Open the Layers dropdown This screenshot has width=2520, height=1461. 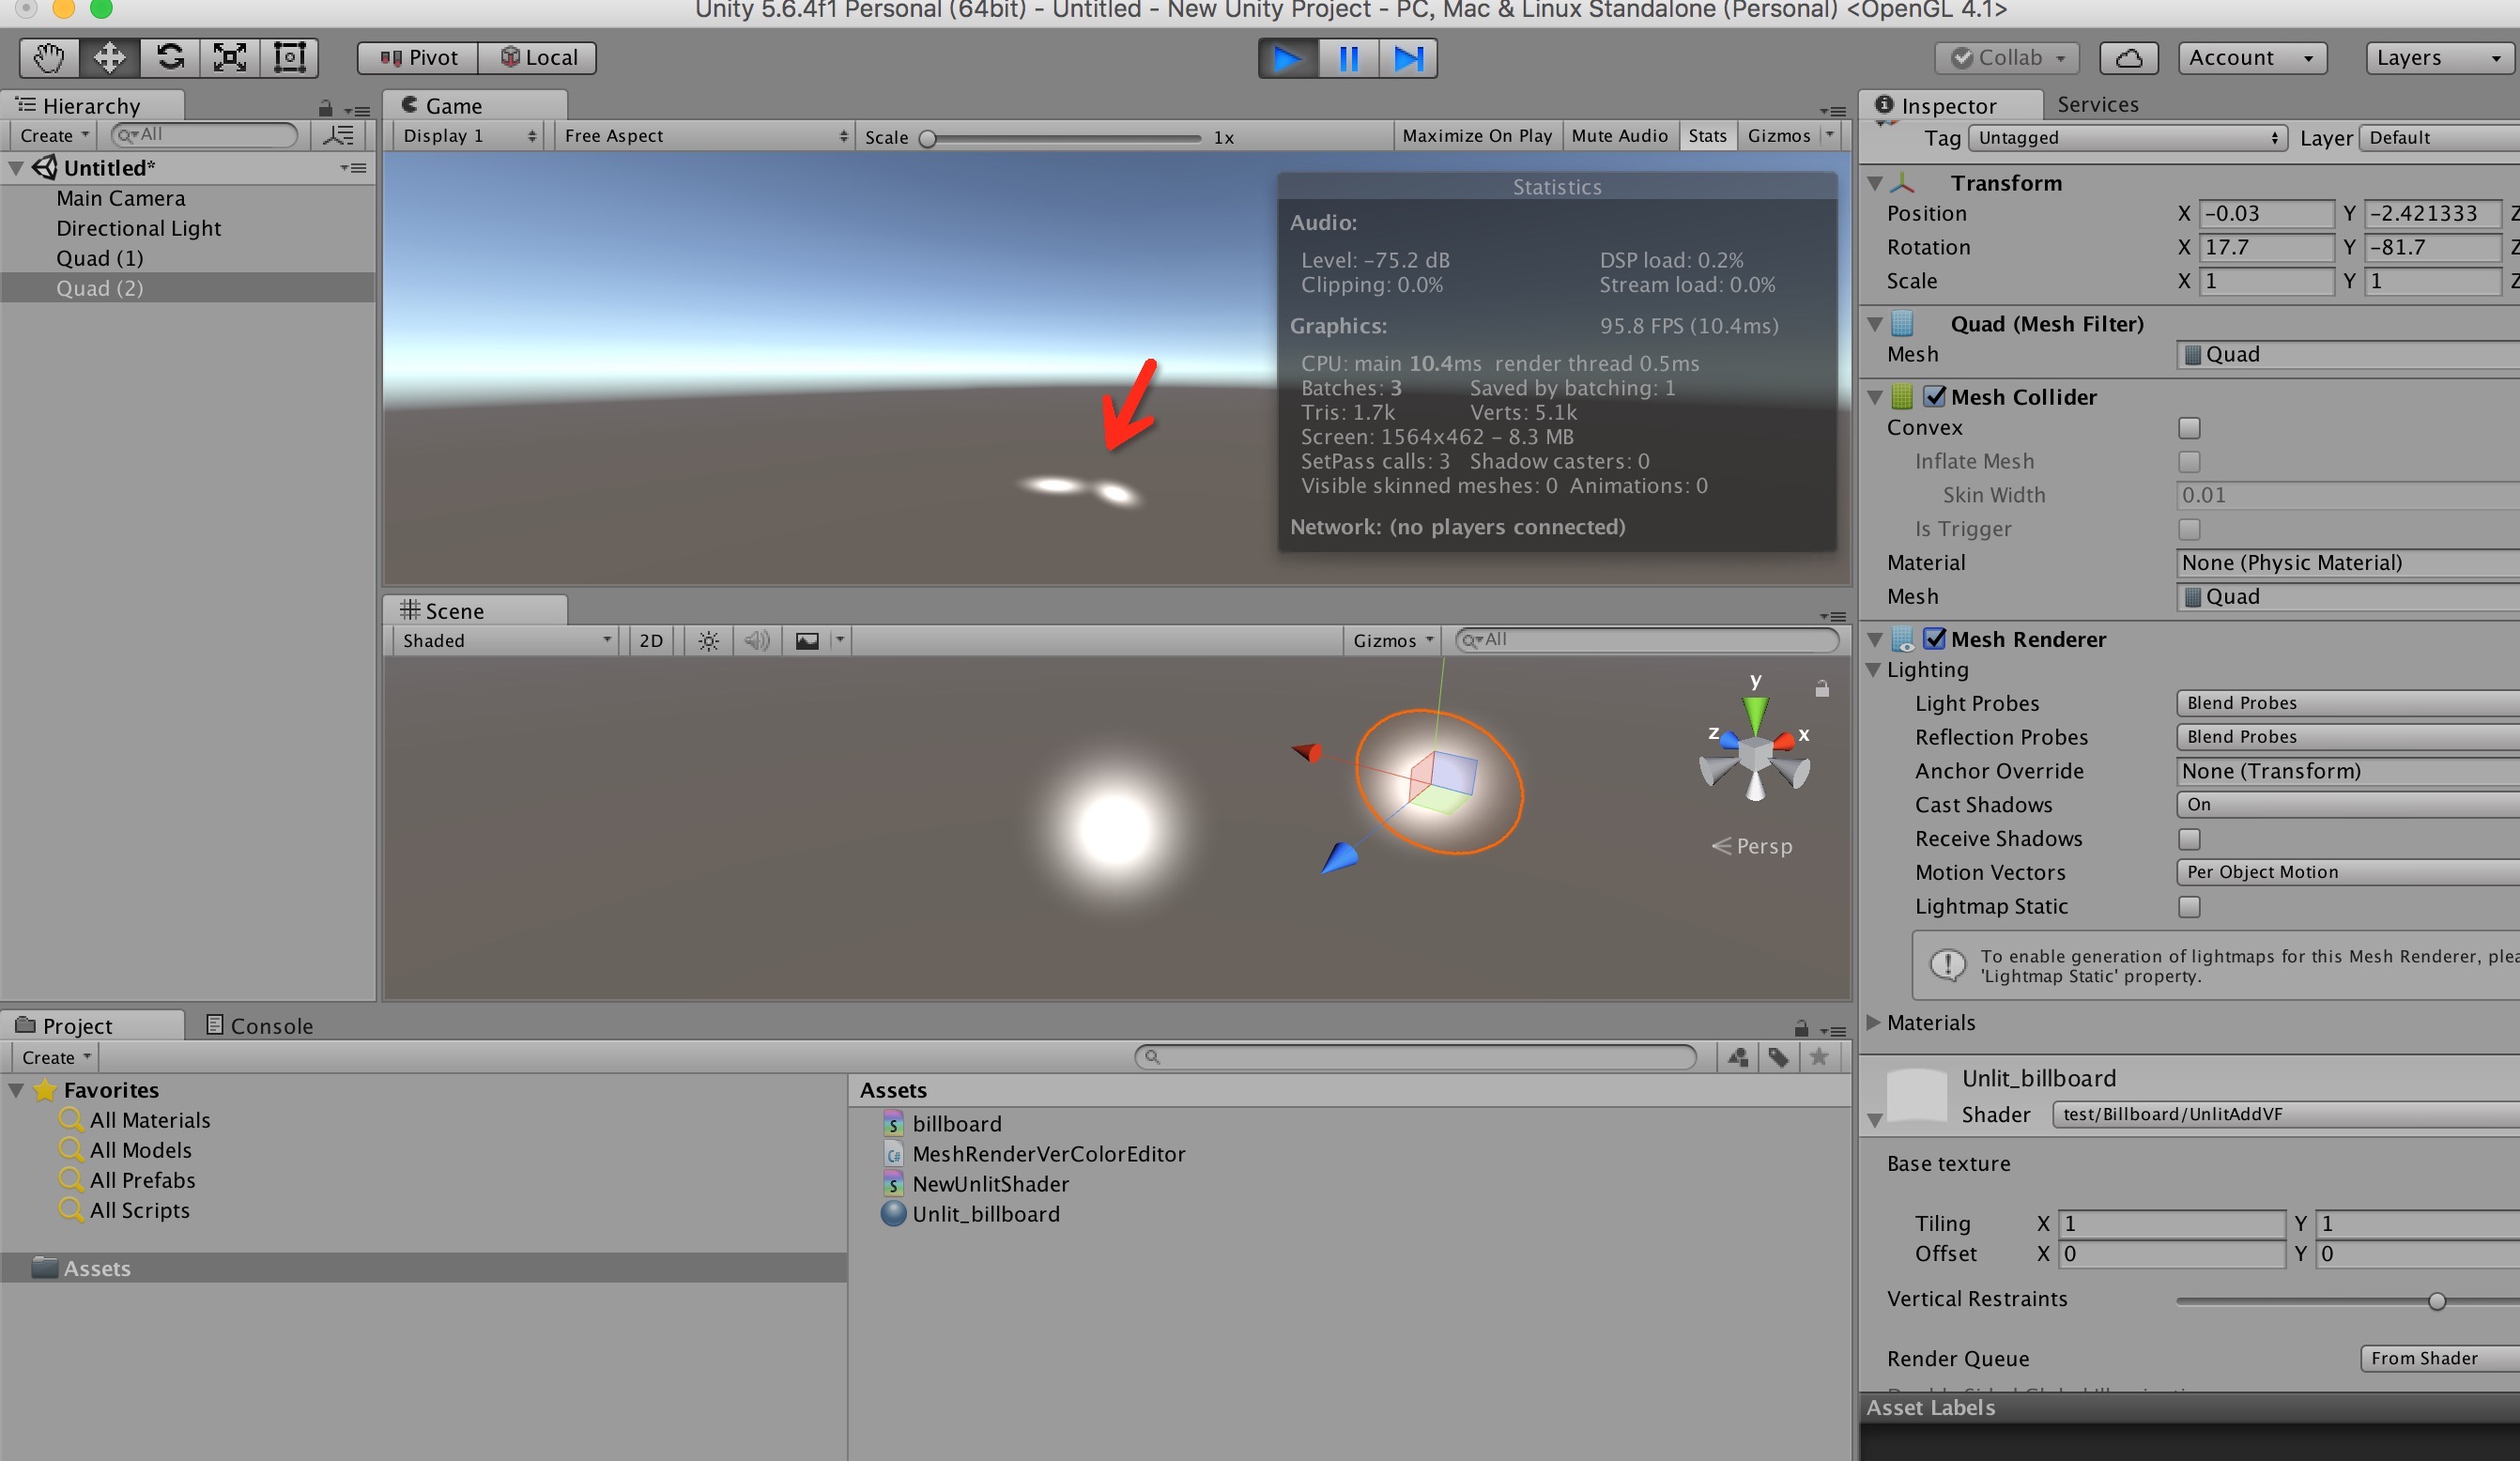2439,58
